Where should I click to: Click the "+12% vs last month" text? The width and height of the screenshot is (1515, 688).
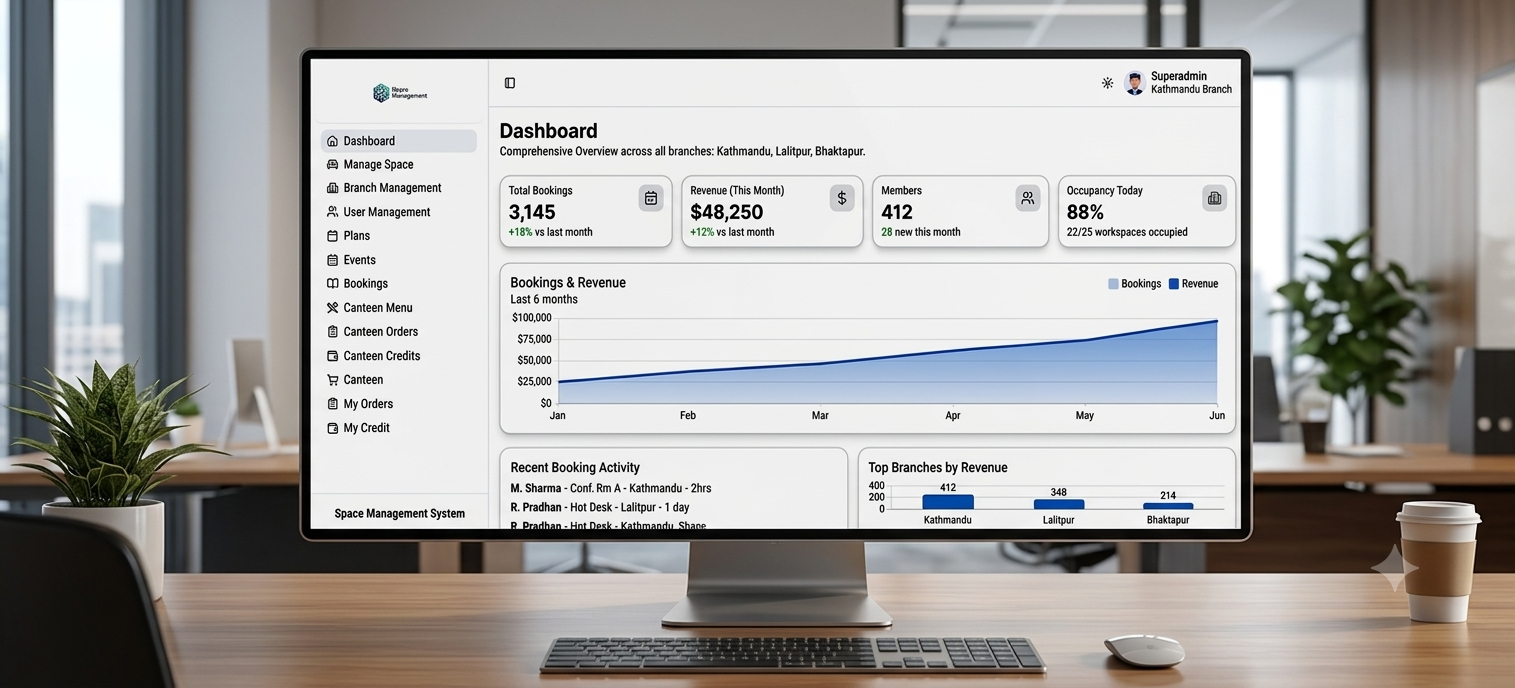coord(732,232)
